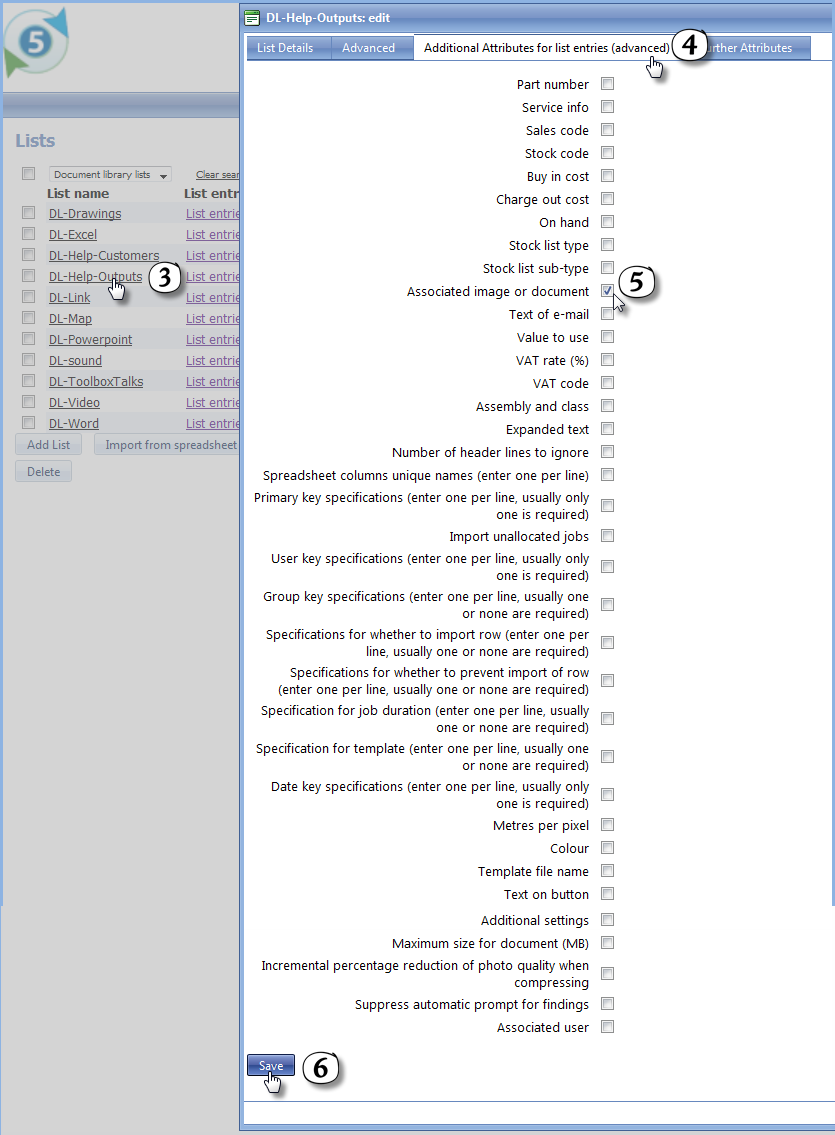Open the DL-Excel list

pyautogui.click(x=72, y=235)
